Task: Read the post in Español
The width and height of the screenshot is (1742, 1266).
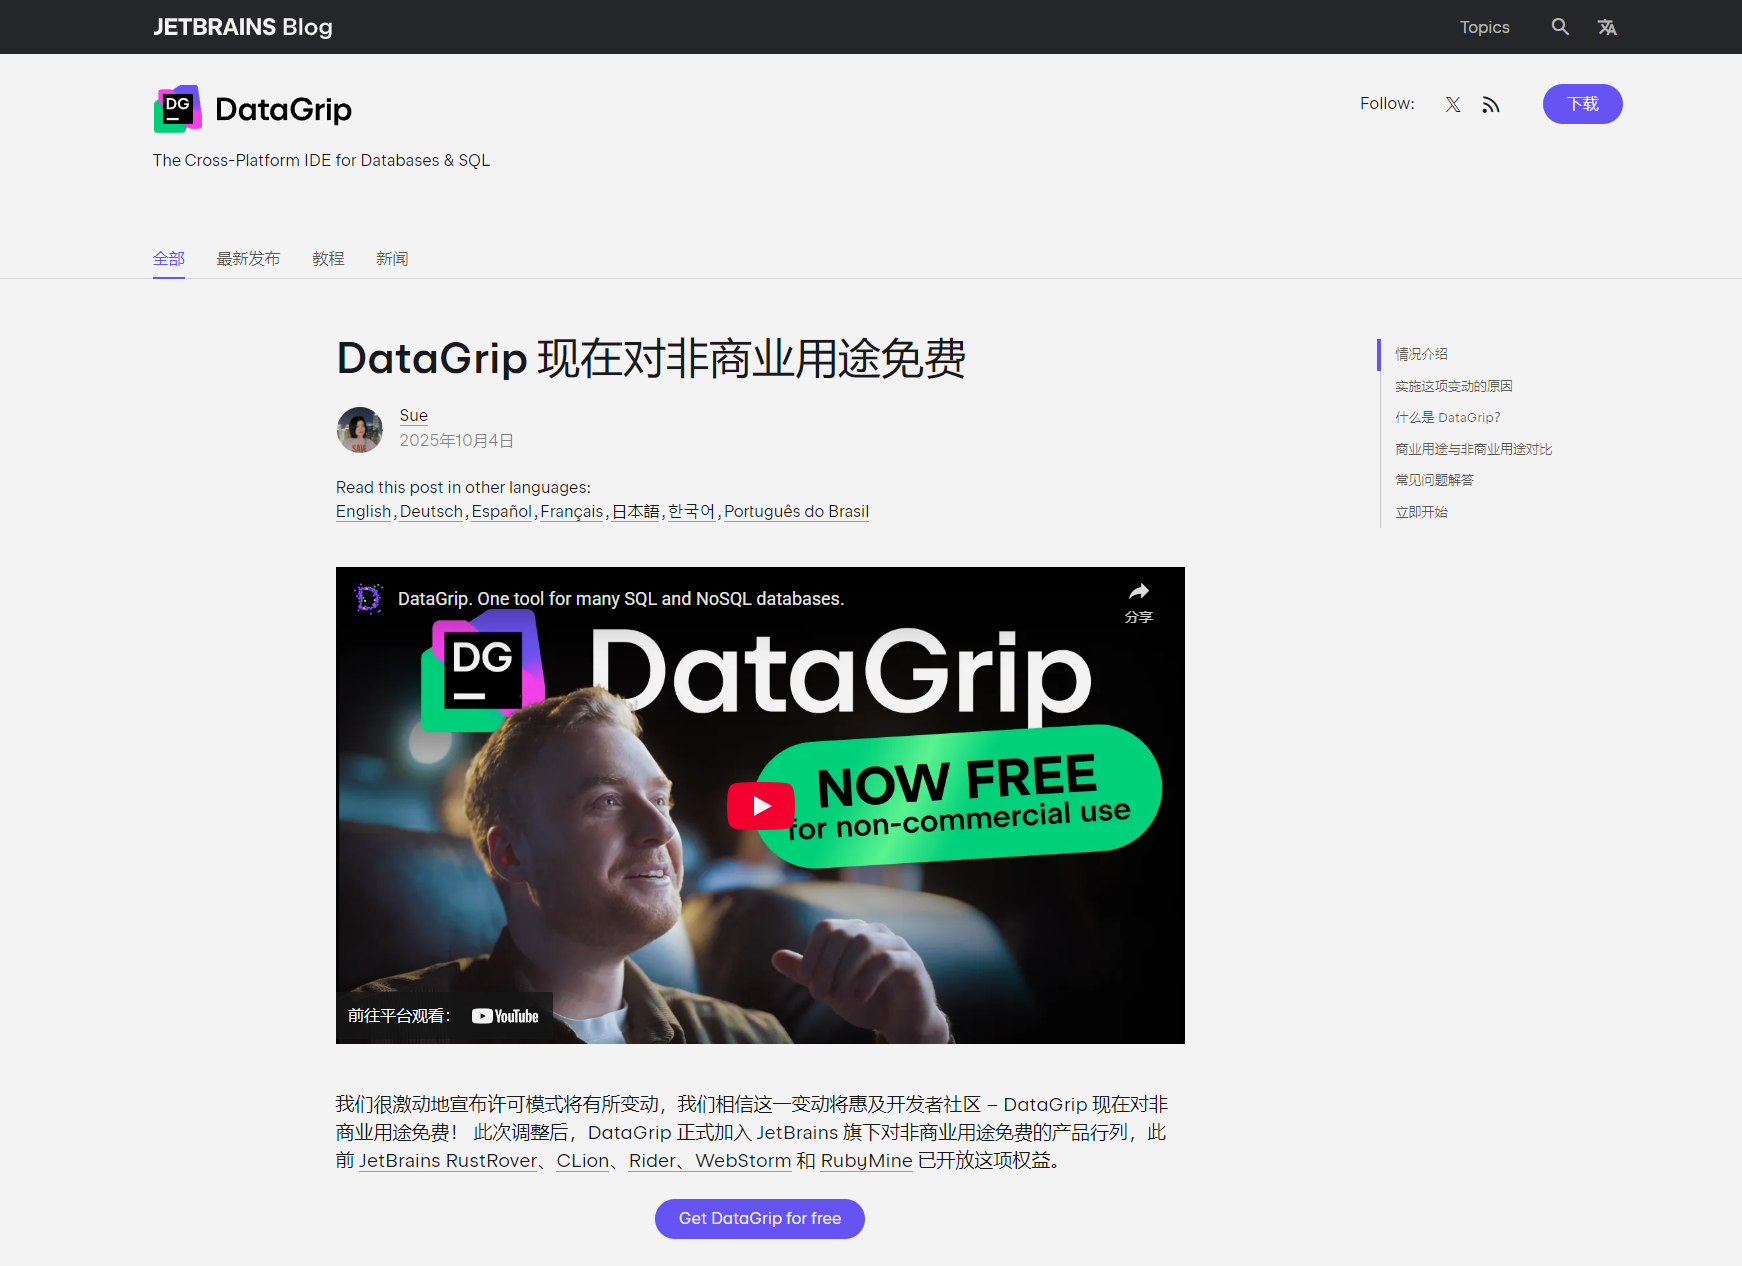Action: point(502,512)
